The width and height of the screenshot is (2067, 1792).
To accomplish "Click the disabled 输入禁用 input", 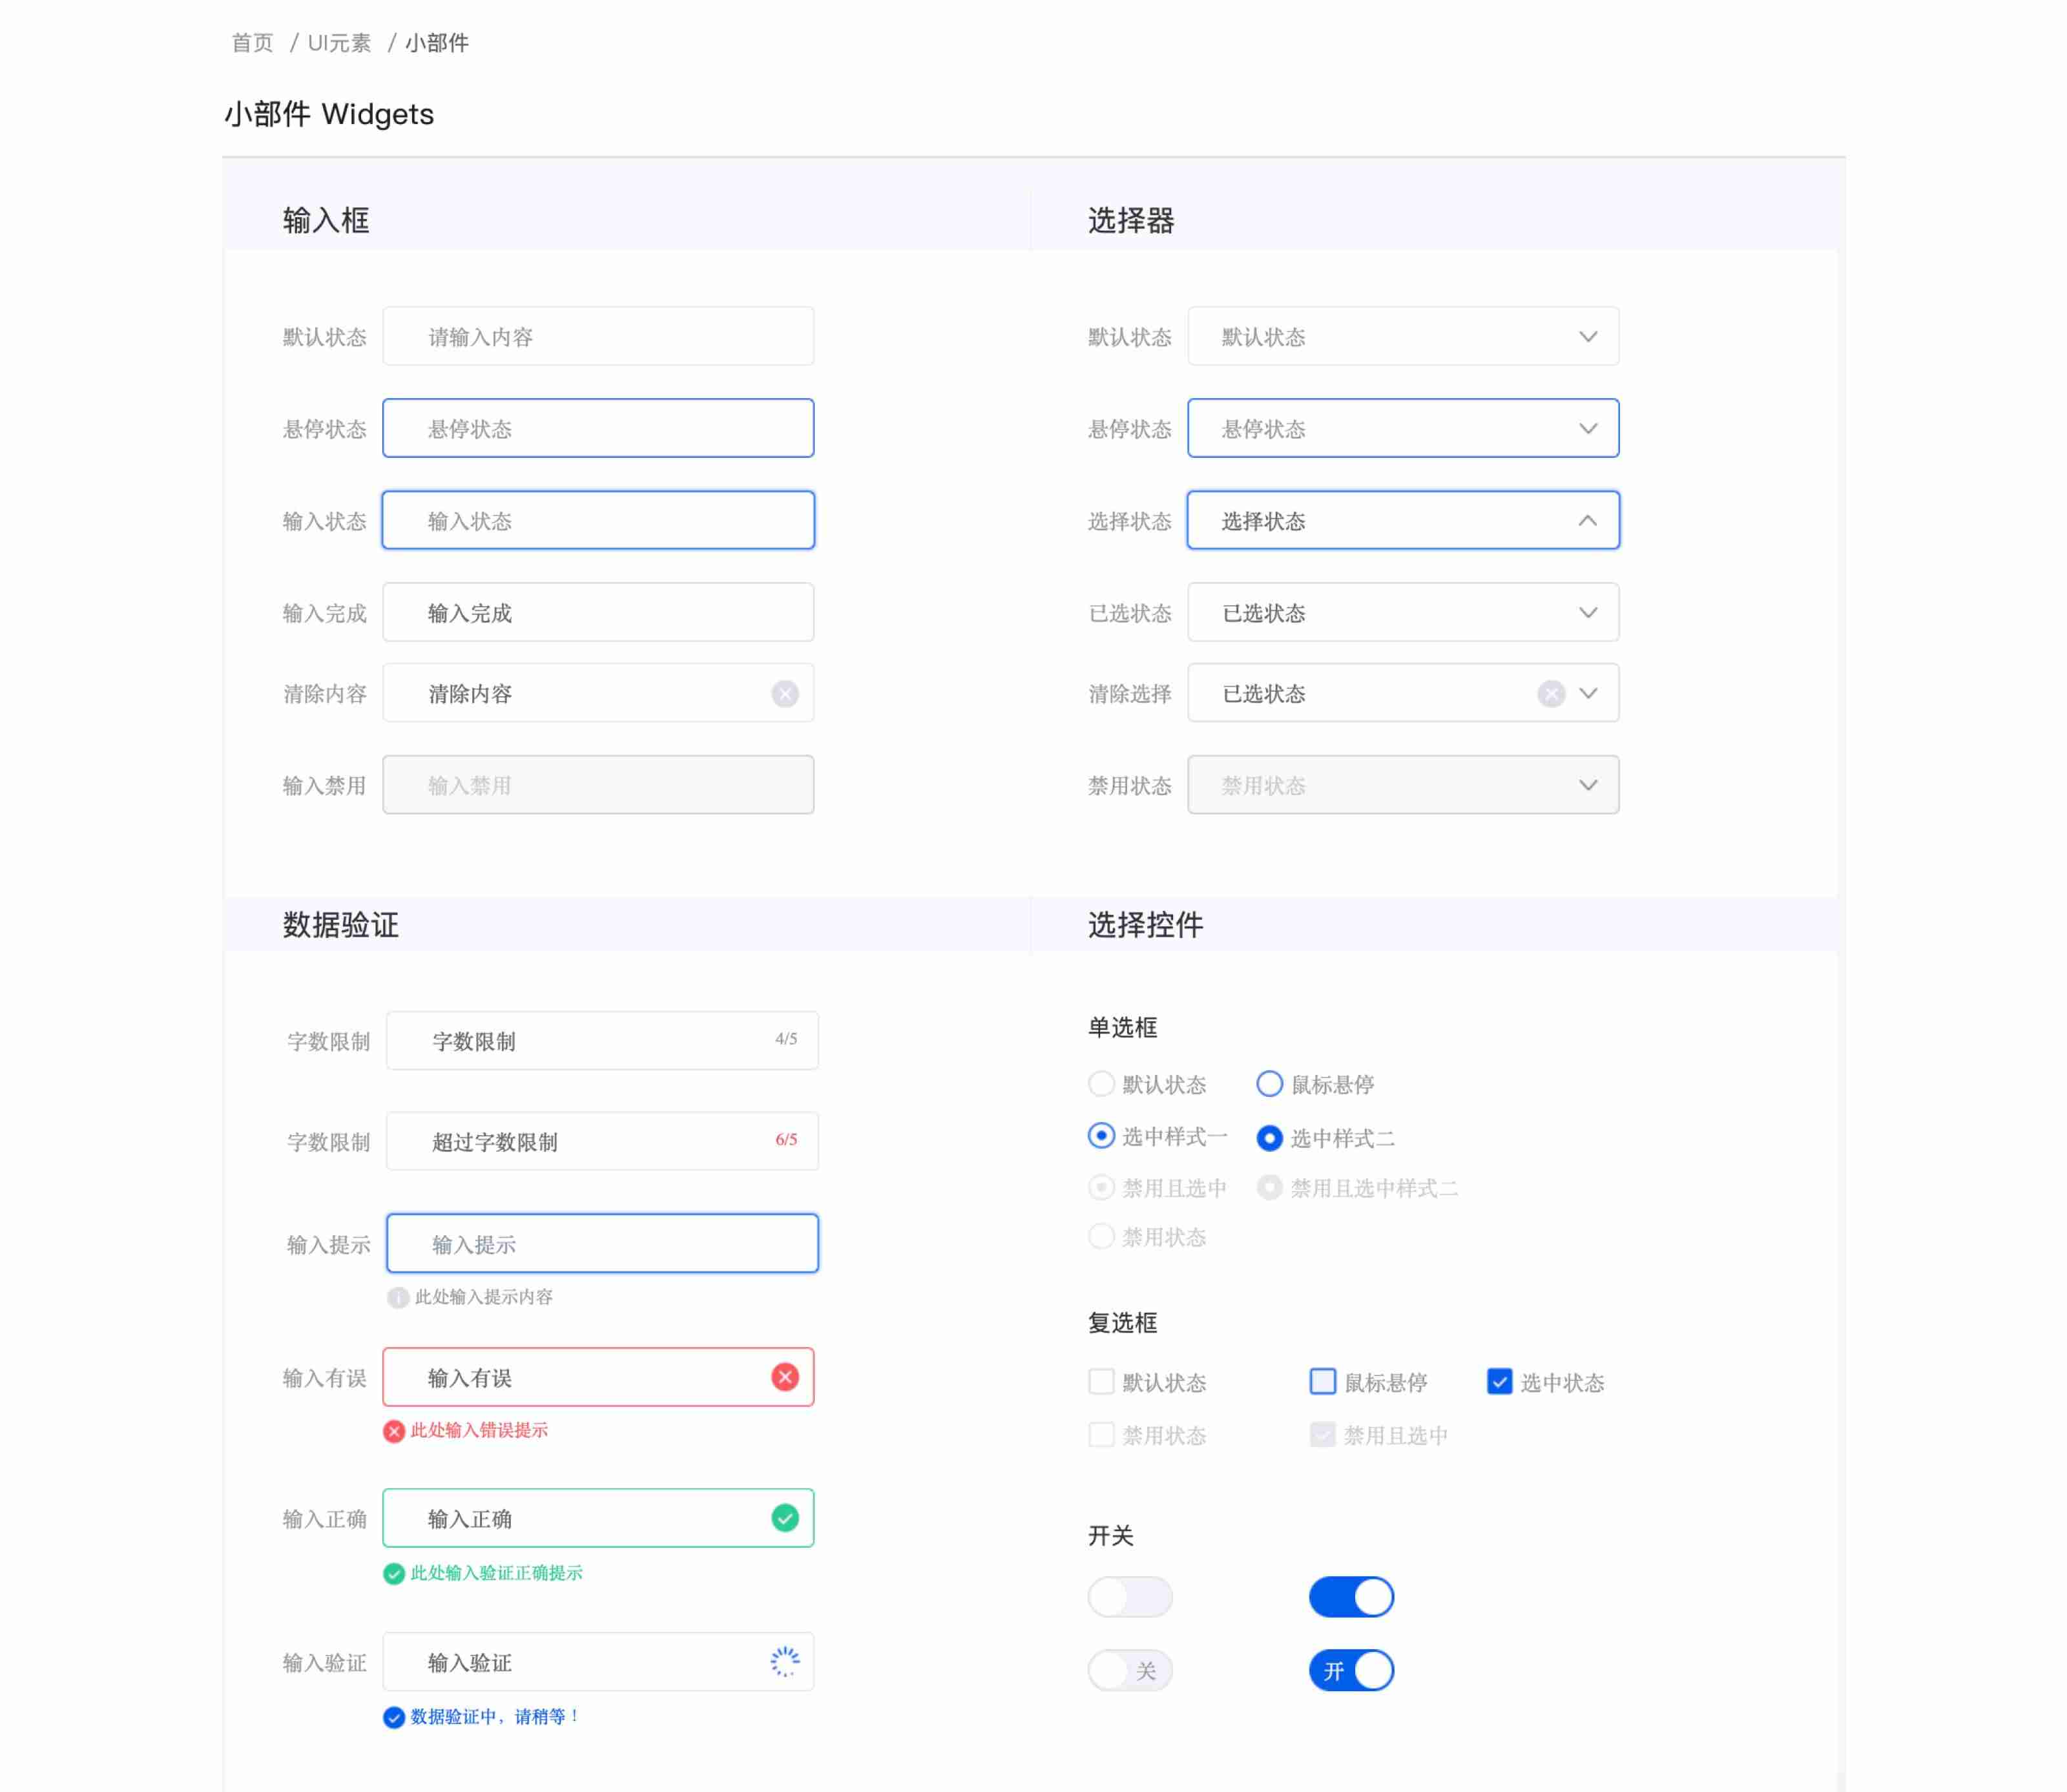I will 598,785.
